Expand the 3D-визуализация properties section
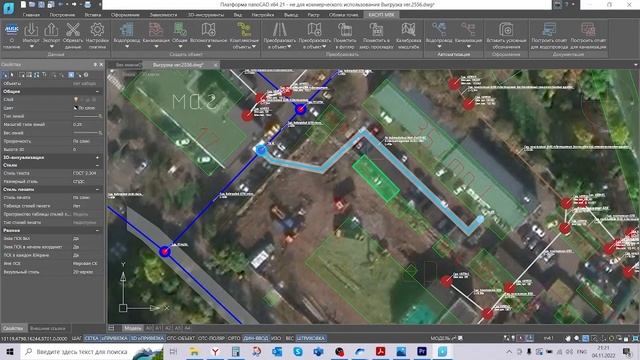This screenshot has width=640, height=360. point(97,157)
